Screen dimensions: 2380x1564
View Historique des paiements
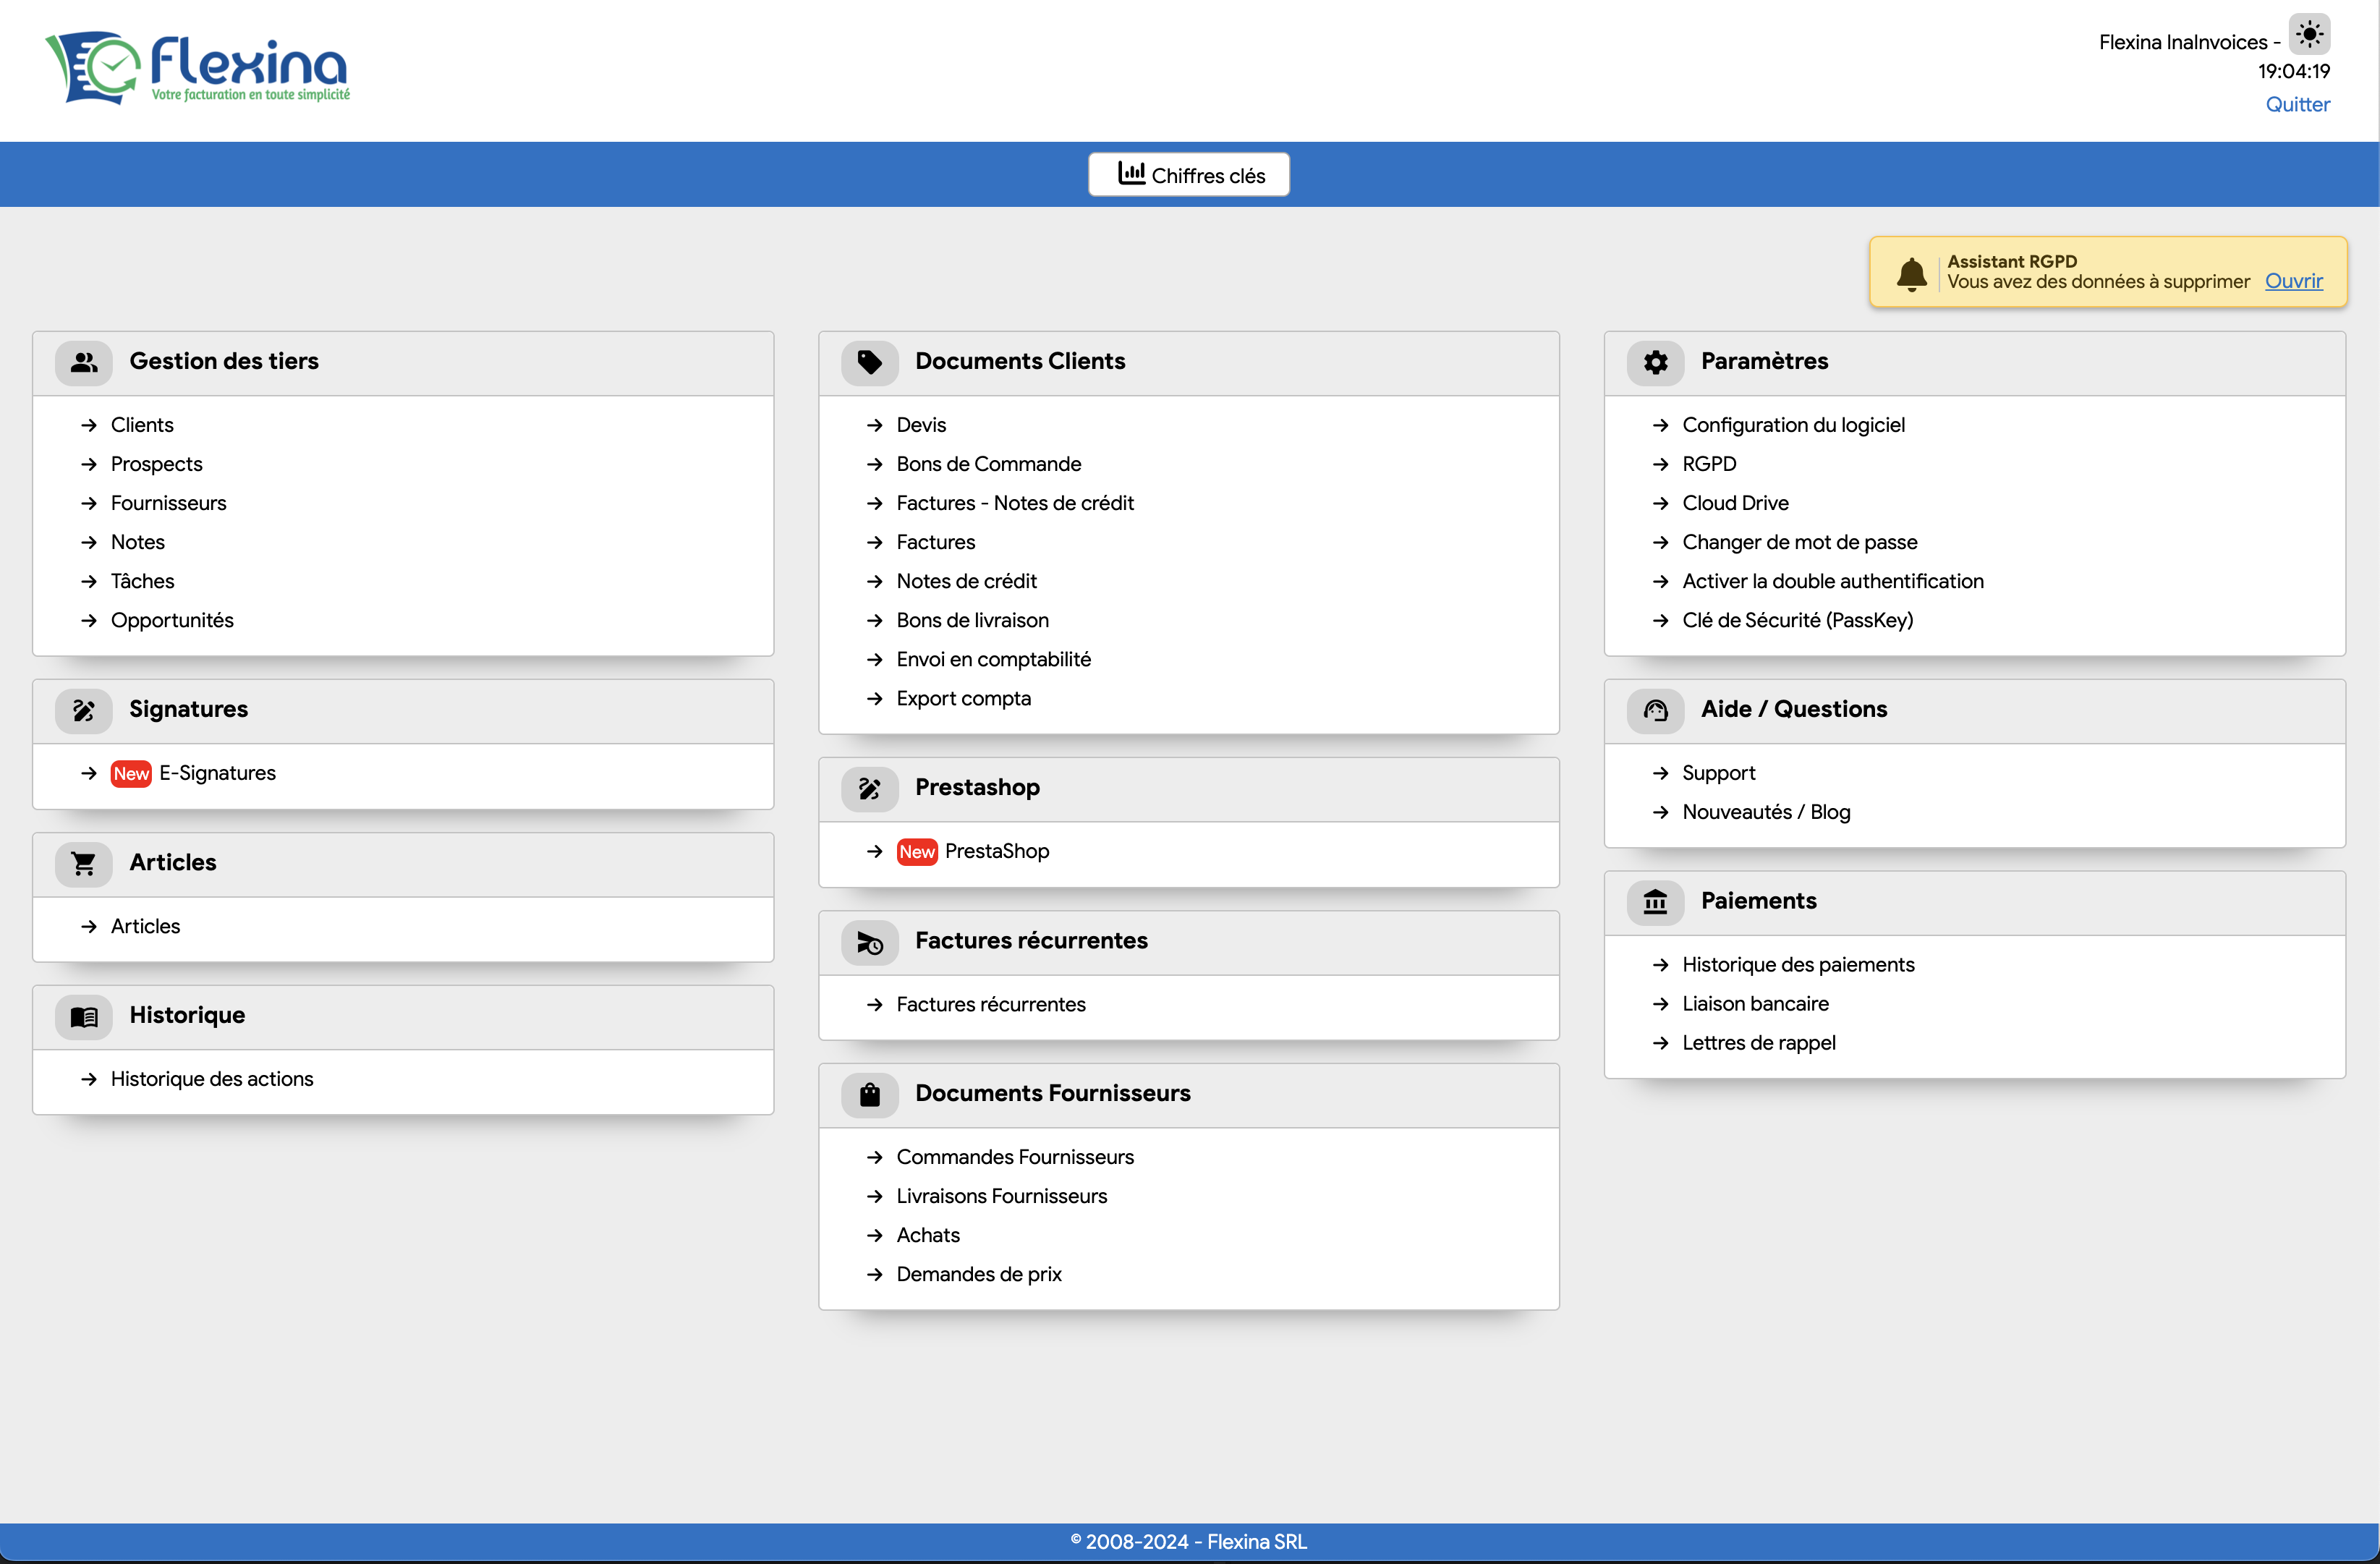1798,965
